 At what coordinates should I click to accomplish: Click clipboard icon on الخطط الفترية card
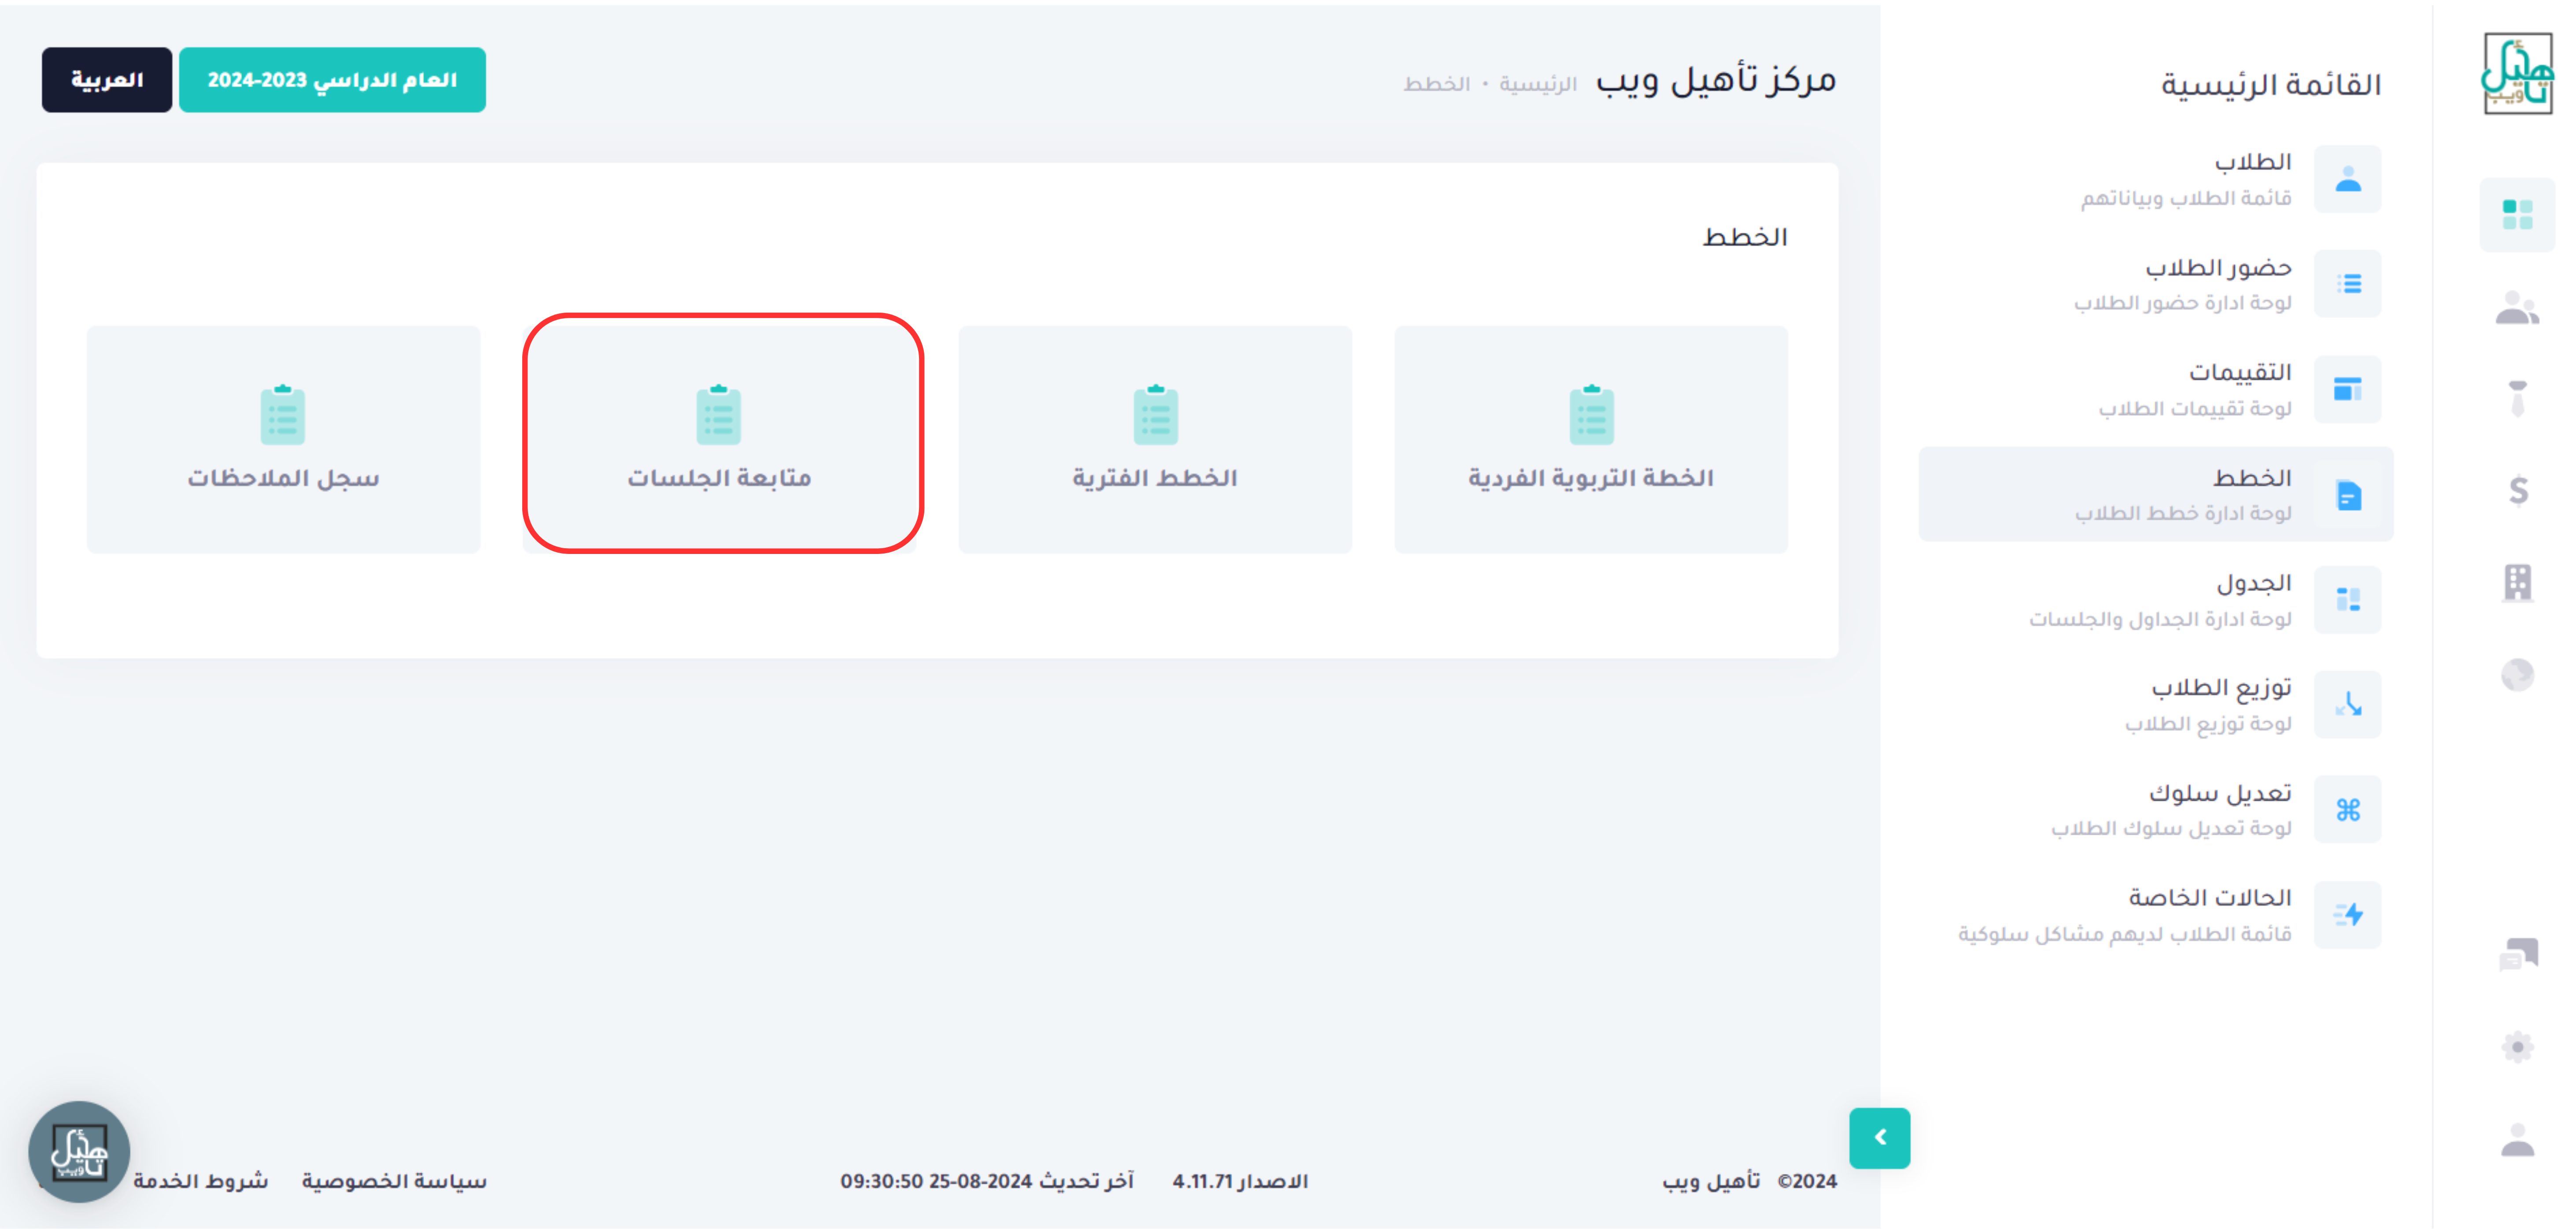tap(1155, 414)
